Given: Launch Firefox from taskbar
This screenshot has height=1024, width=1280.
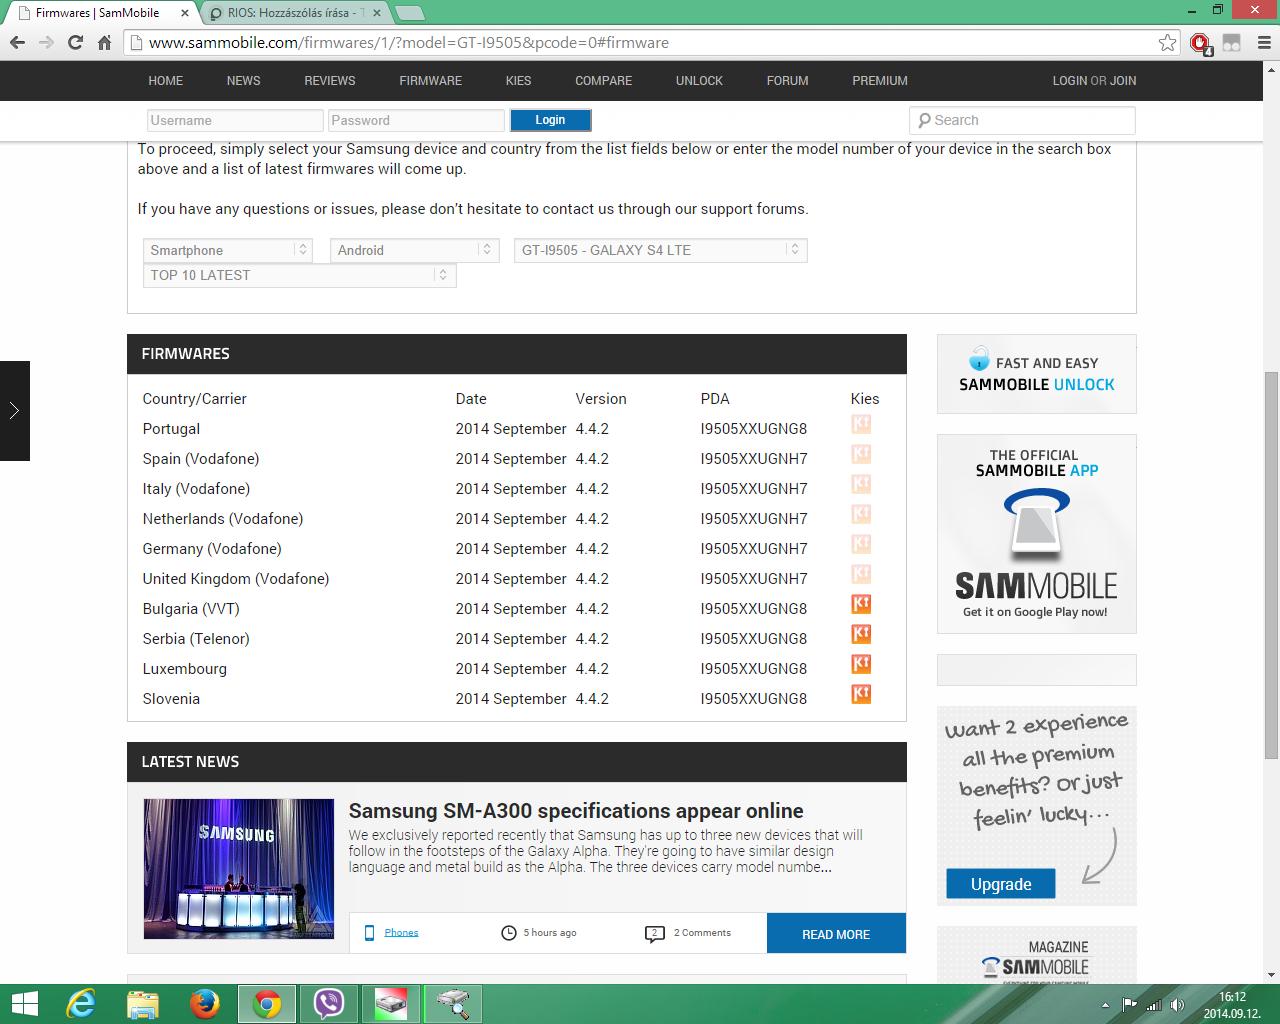Looking at the screenshot, I should click(205, 1004).
